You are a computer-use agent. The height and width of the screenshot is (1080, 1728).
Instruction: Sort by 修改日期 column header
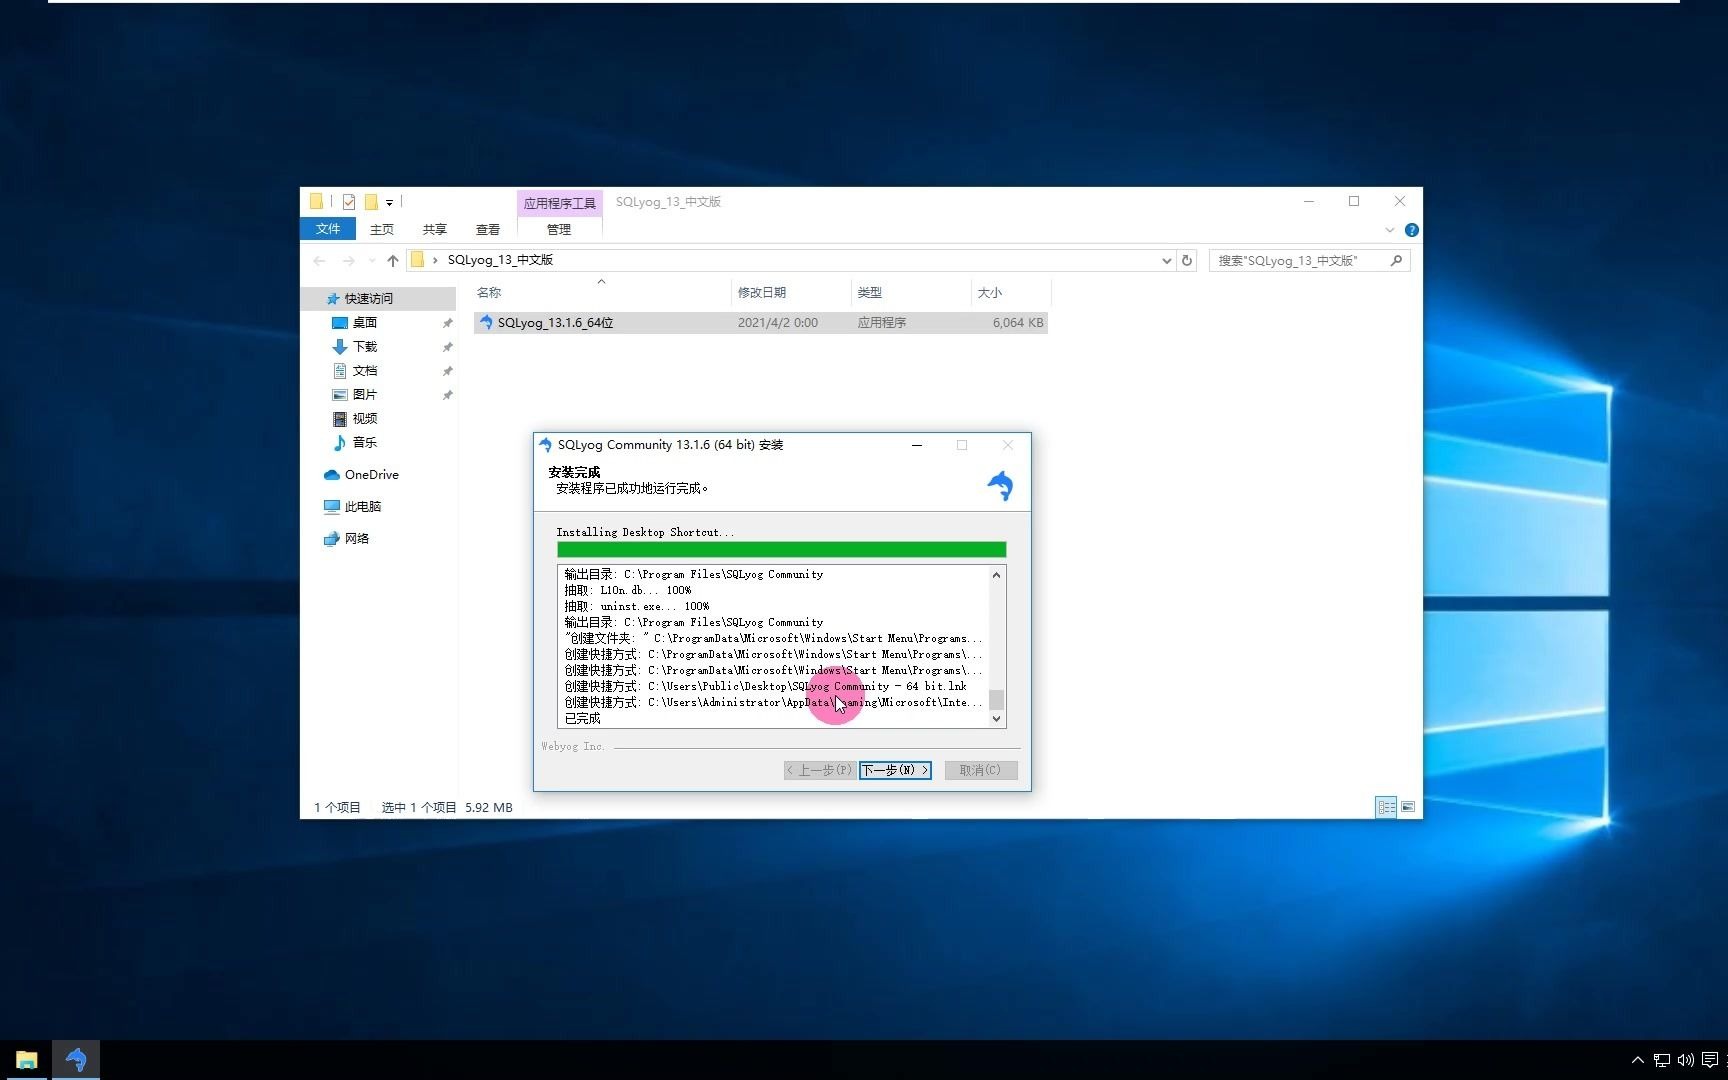(791, 292)
